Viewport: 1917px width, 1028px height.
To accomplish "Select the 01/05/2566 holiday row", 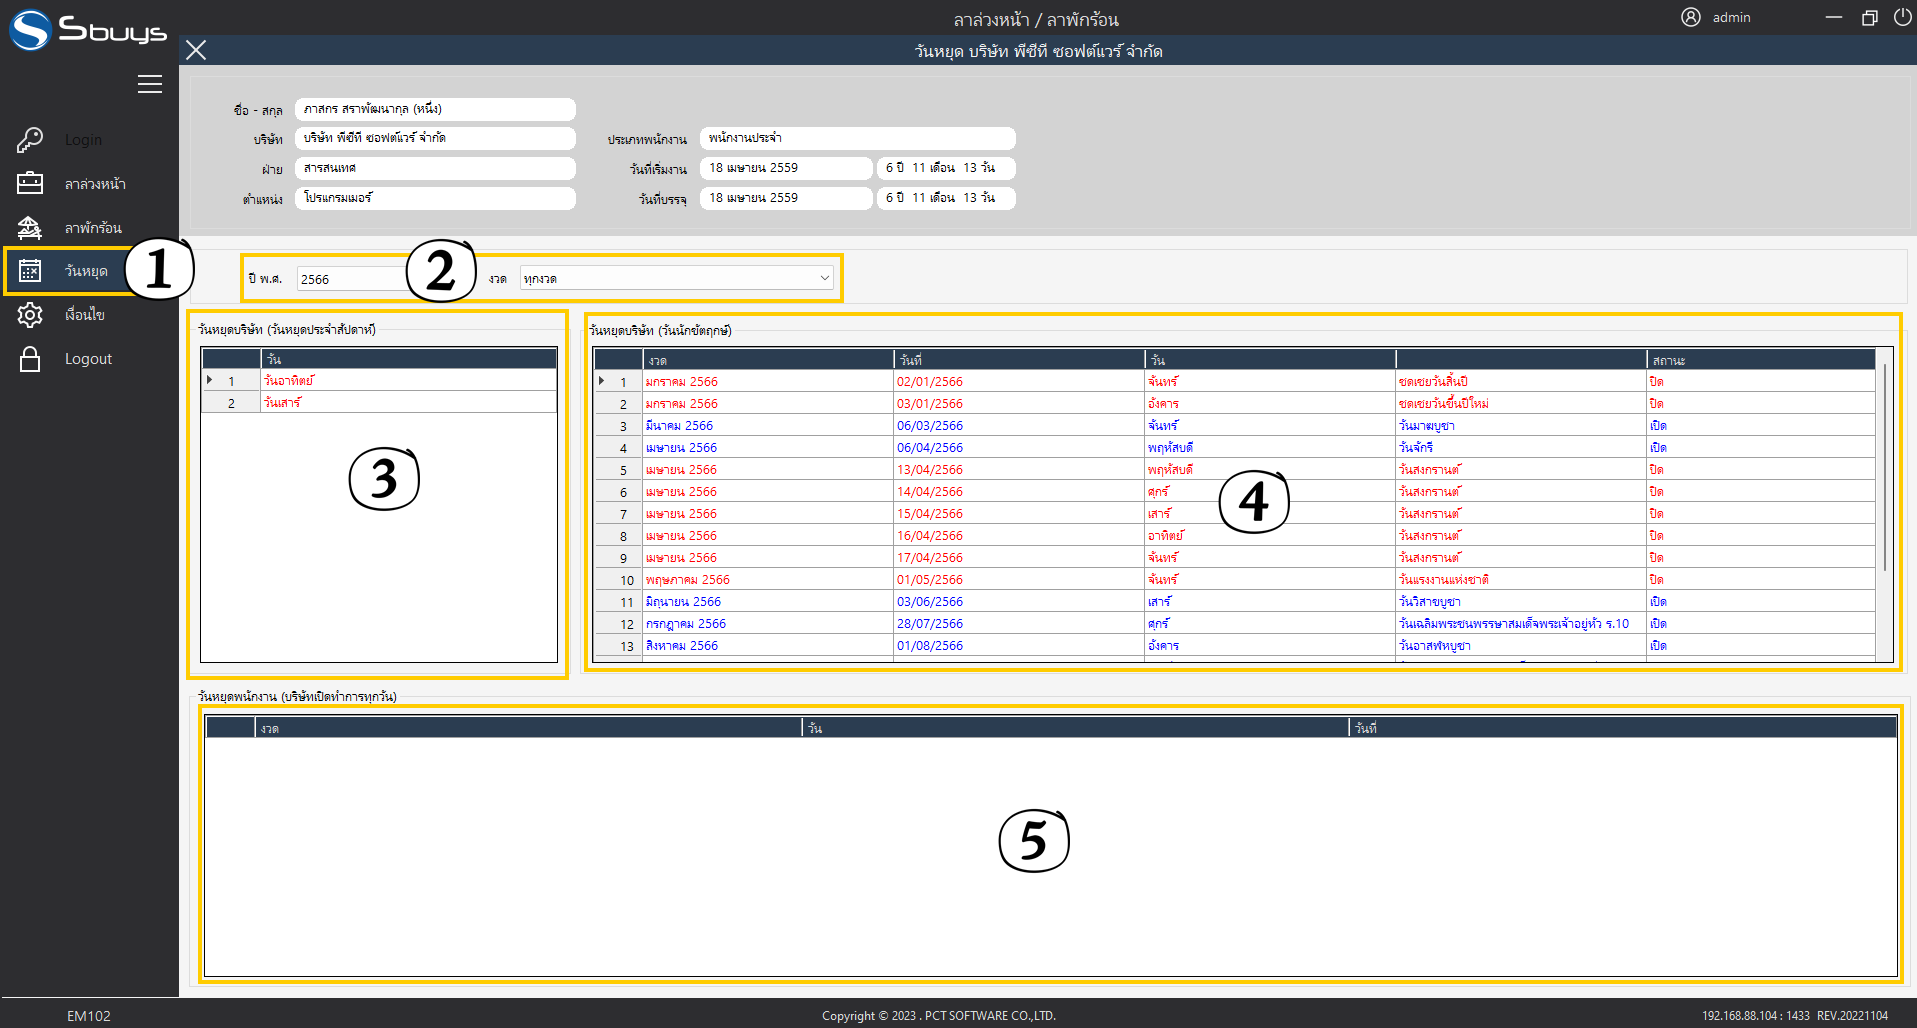I will pos(930,580).
